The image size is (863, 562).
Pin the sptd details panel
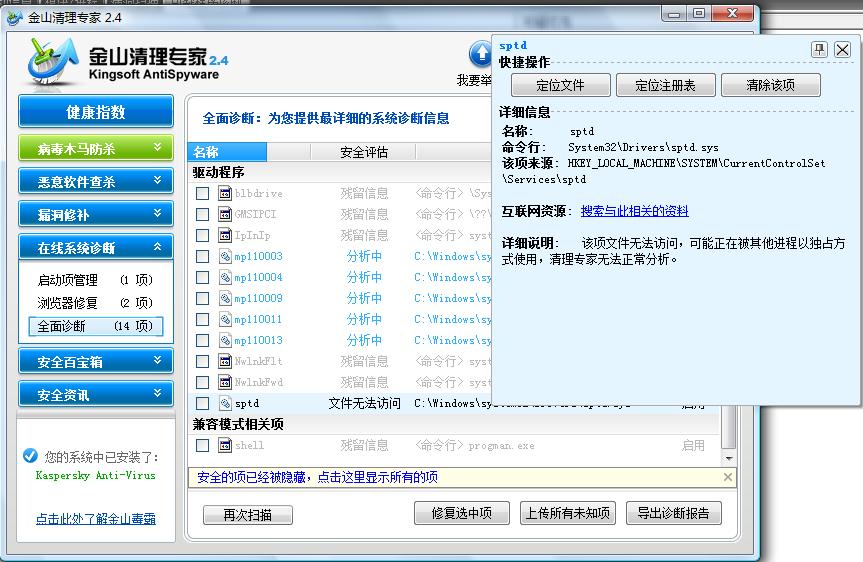tap(819, 50)
